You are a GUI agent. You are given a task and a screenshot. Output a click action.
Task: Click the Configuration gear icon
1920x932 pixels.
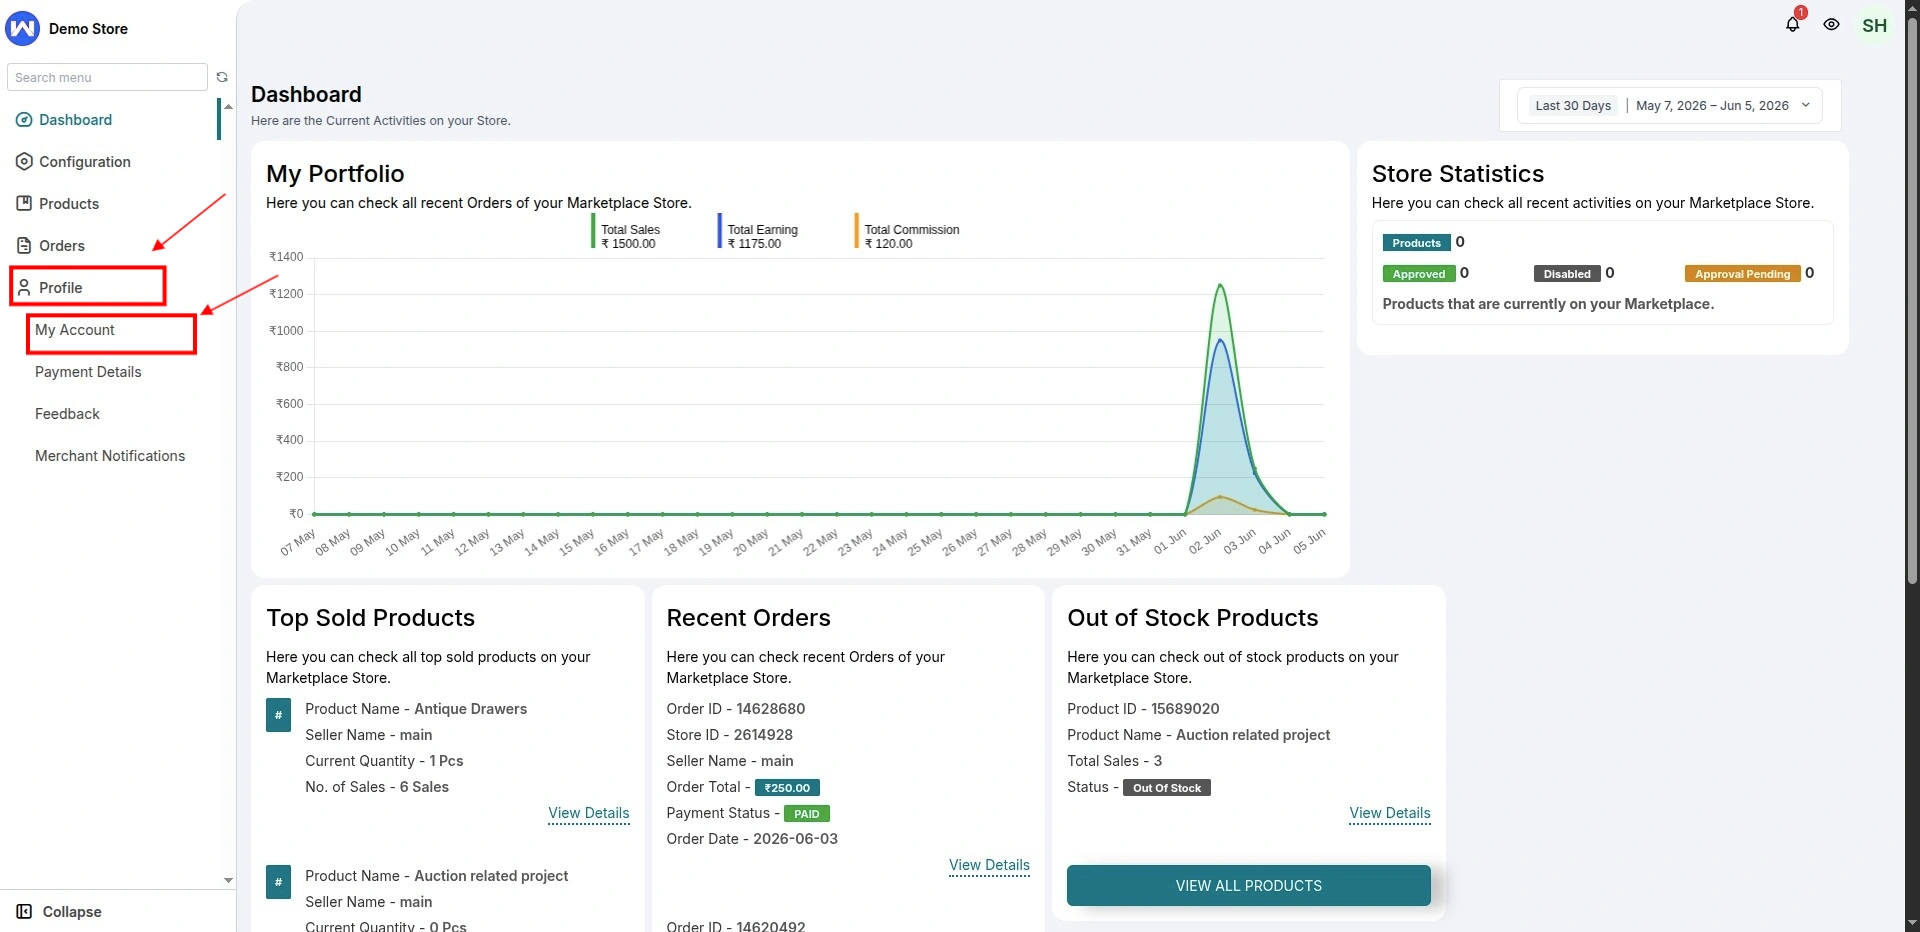24,162
